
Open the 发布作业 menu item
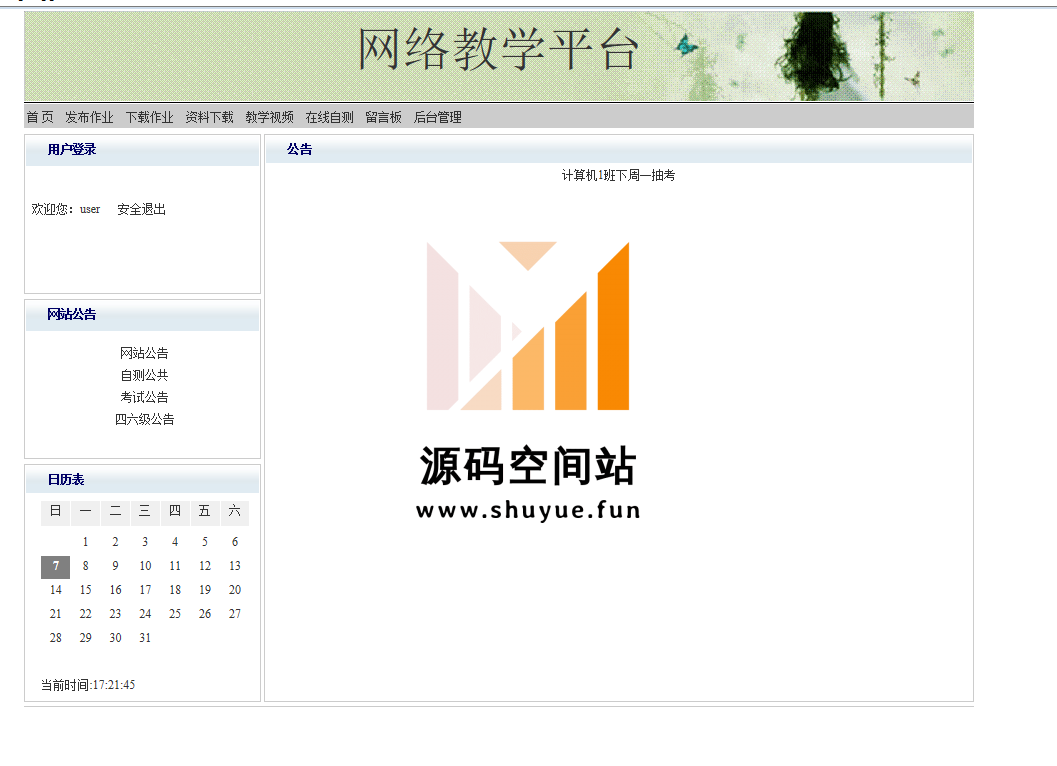pyautogui.click(x=89, y=117)
